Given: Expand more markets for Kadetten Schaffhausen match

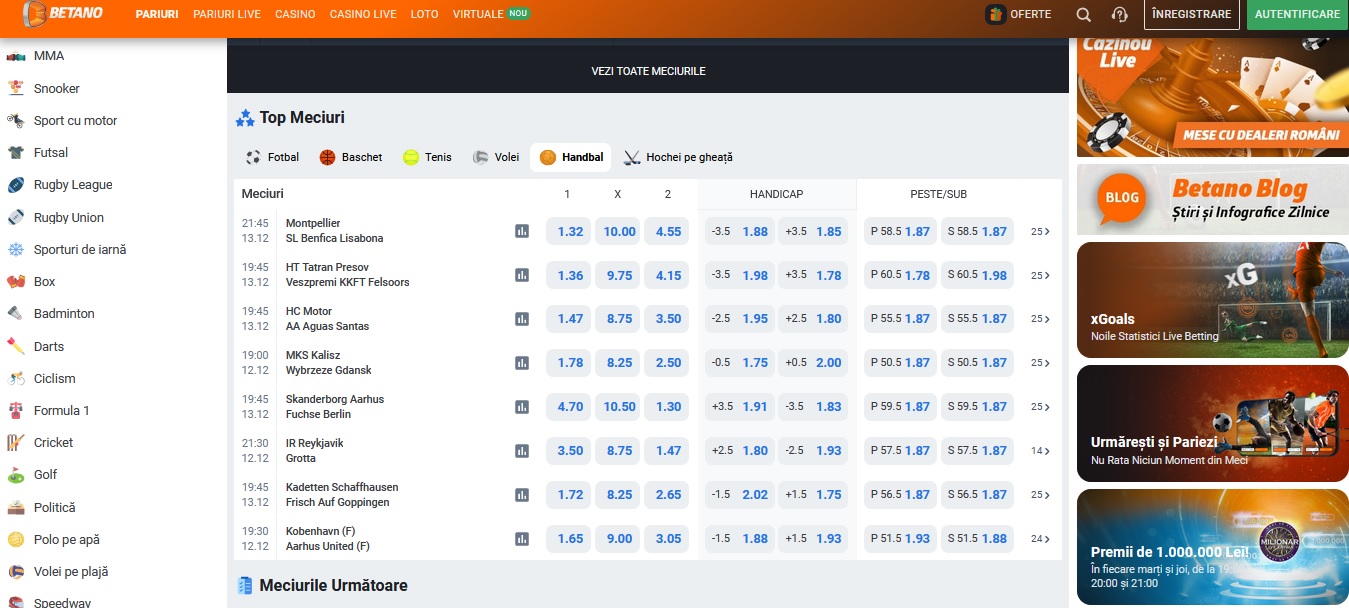Looking at the screenshot, I should tap(1041, 495).
